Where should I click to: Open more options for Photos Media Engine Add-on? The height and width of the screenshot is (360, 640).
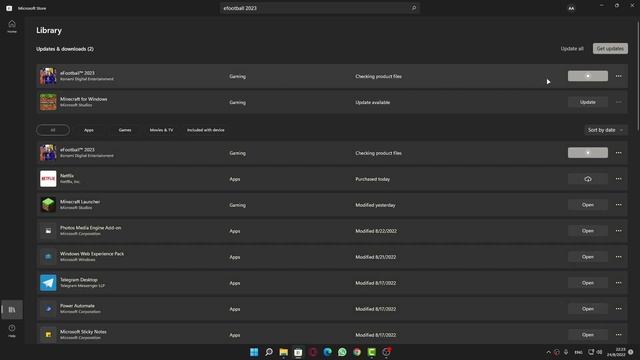click(619, 231)
